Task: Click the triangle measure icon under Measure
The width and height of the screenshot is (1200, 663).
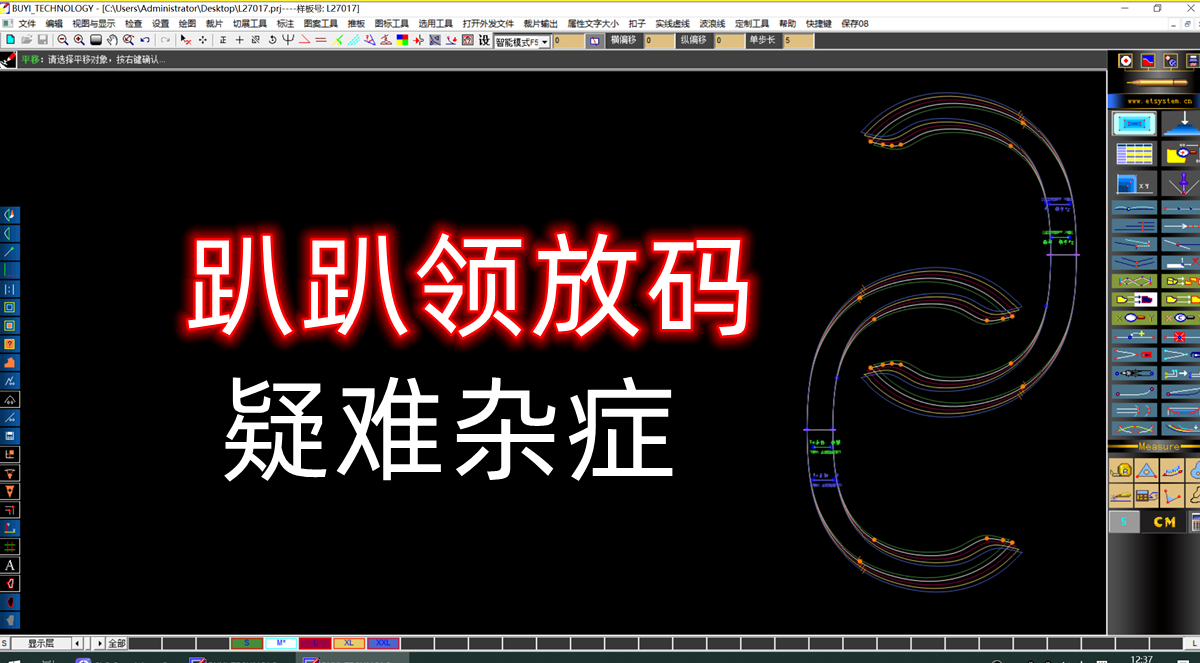Action: (x=1146, y=469)
